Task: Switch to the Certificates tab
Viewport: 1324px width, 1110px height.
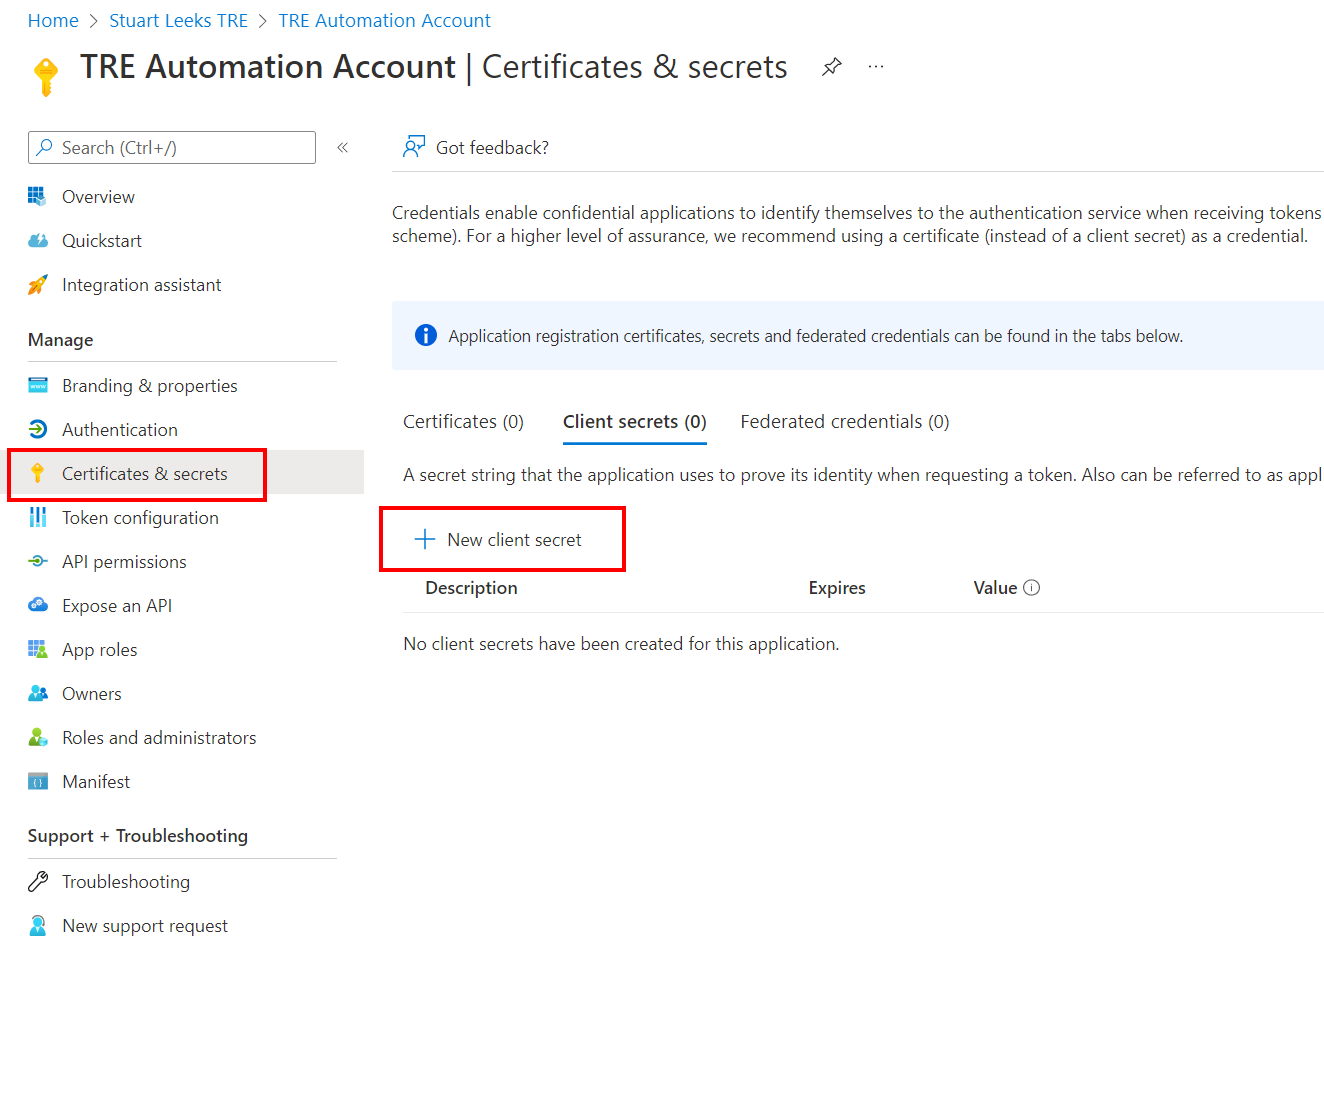Action: (462, 421)
